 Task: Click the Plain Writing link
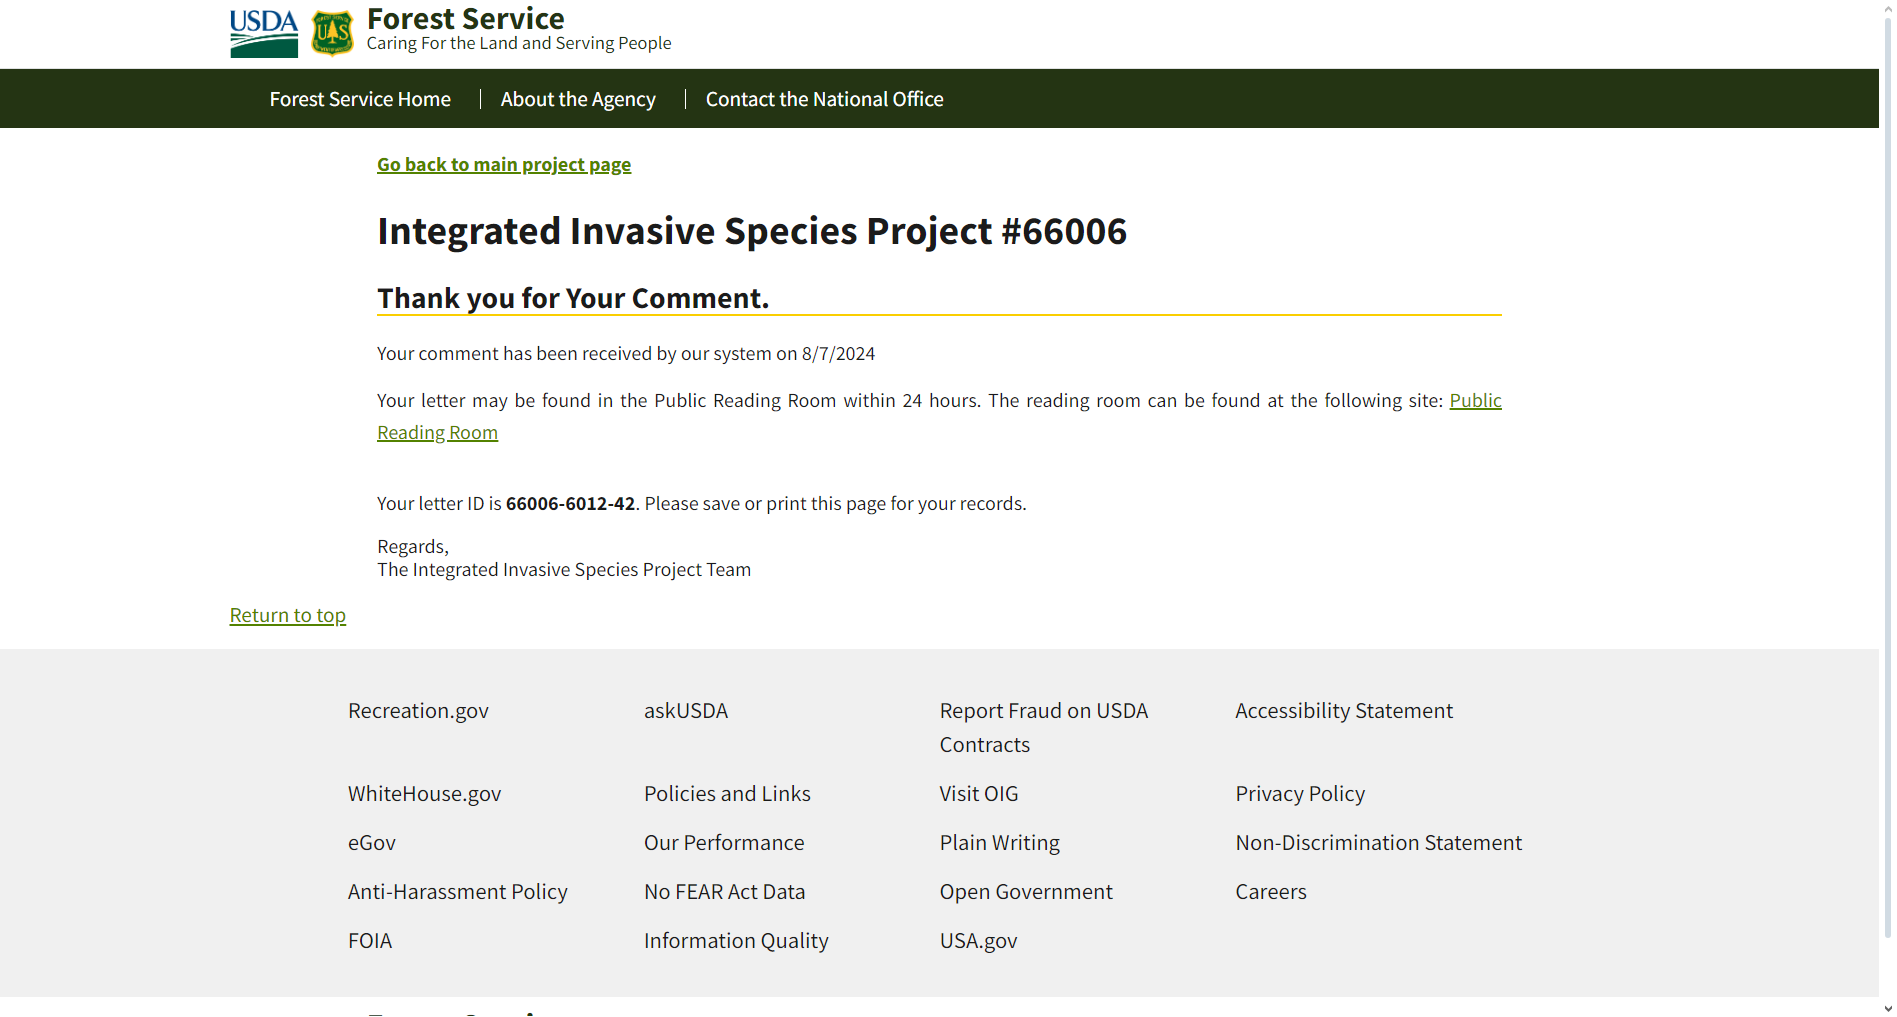coord(999,843)
